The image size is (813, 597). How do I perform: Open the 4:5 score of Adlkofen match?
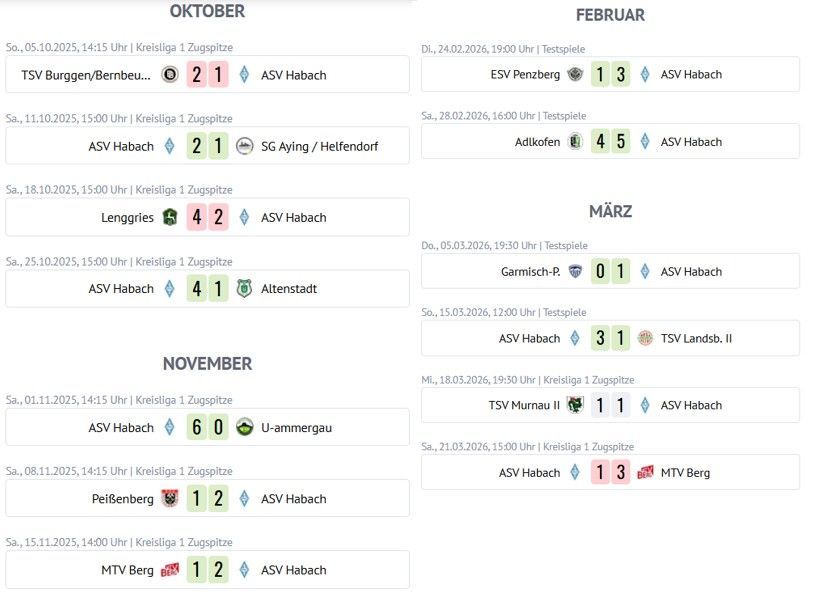610,141
